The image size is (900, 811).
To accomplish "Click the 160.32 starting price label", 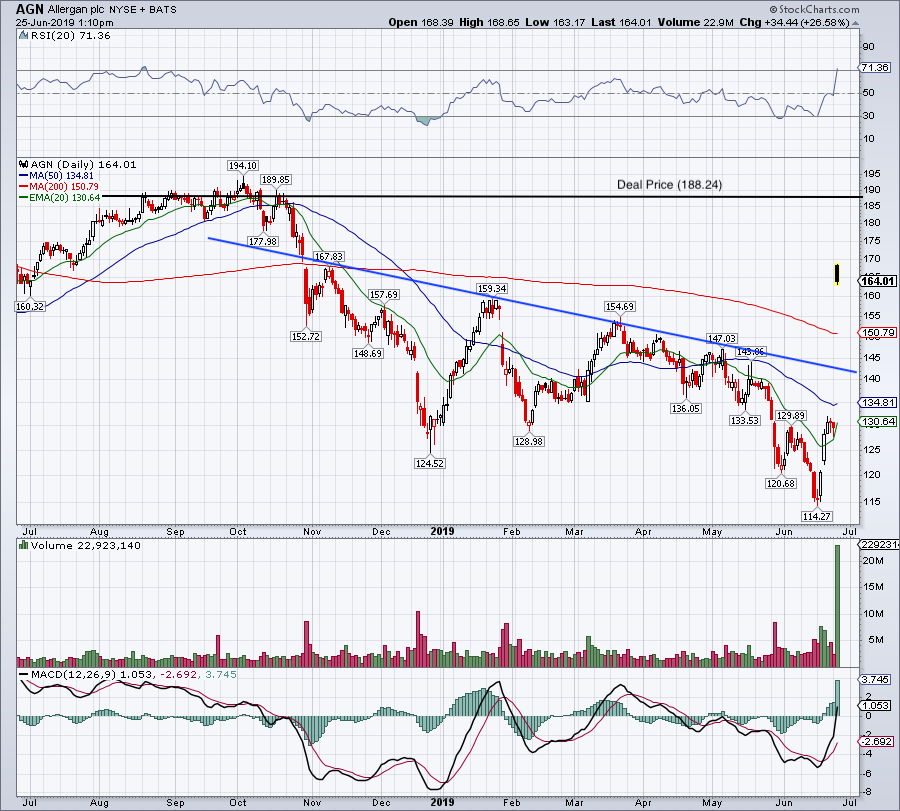I will 30,306.
